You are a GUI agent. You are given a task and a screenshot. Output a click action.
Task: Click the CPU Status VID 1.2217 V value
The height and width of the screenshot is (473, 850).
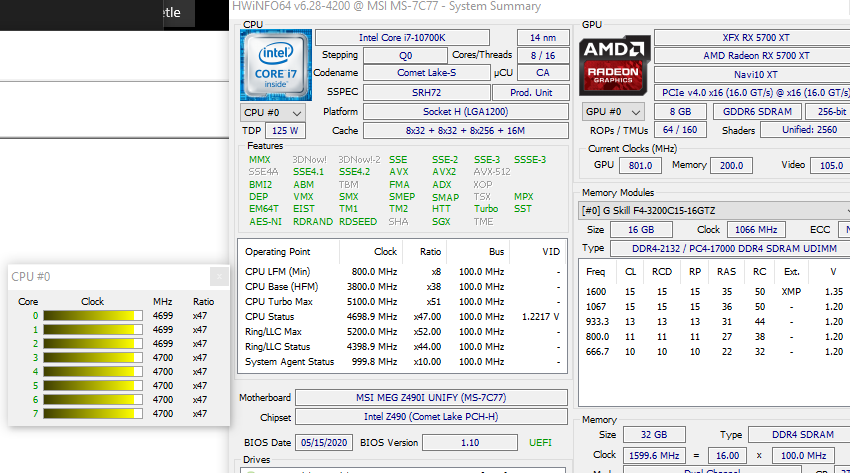tap(540, 316)
